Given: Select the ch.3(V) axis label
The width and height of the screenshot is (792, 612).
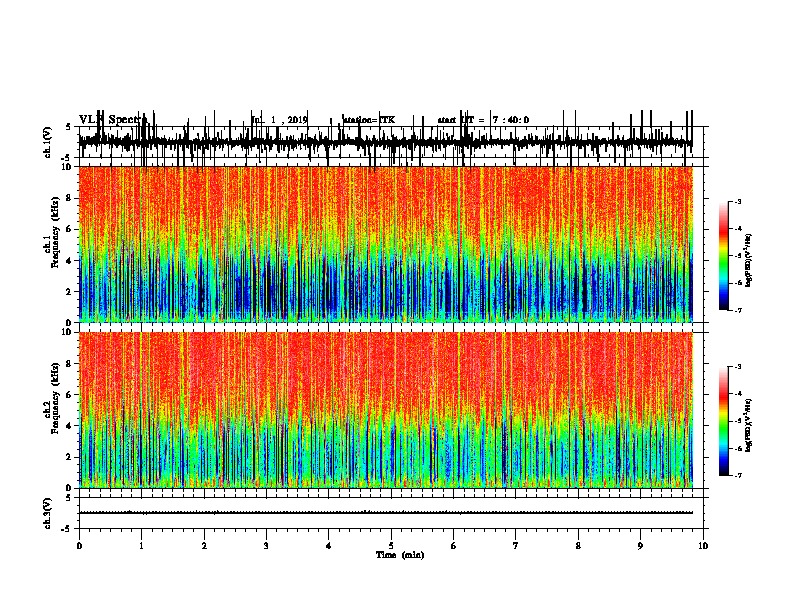Looking at the screenshot, I should click(48, 513).
